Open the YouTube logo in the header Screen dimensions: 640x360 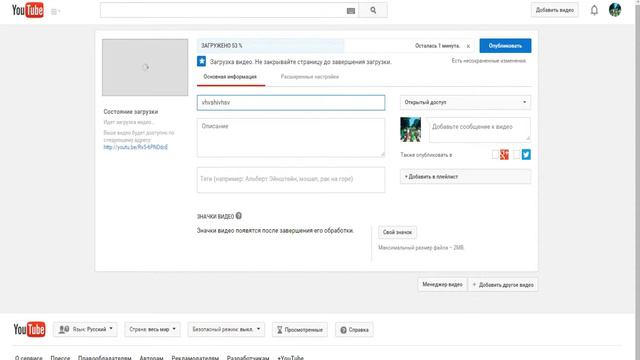point(28,10)
